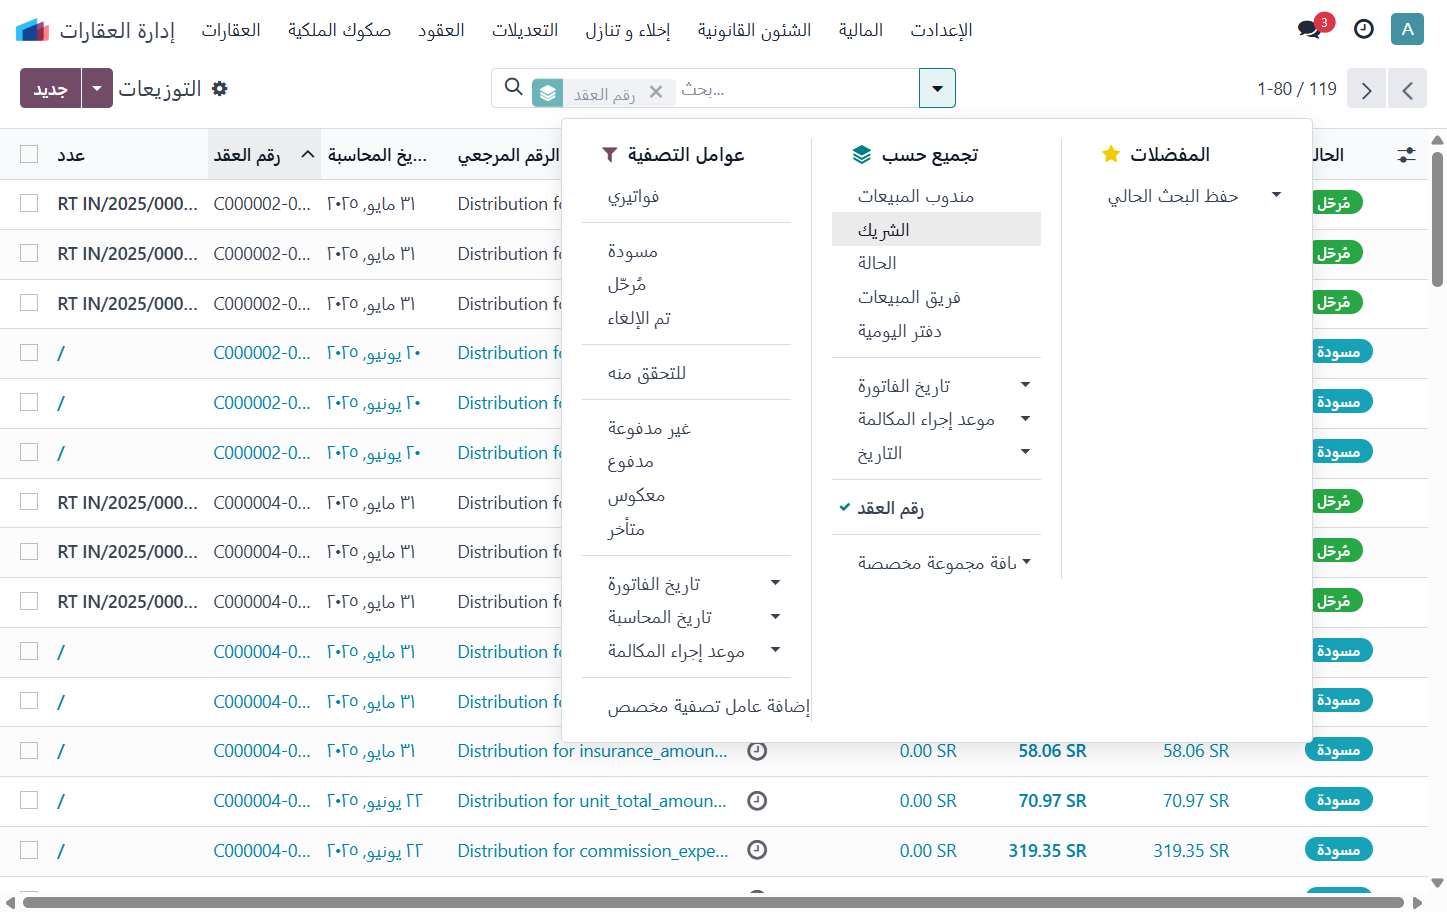
Task: Click the Property Management app logo
Action: [32, 30]
